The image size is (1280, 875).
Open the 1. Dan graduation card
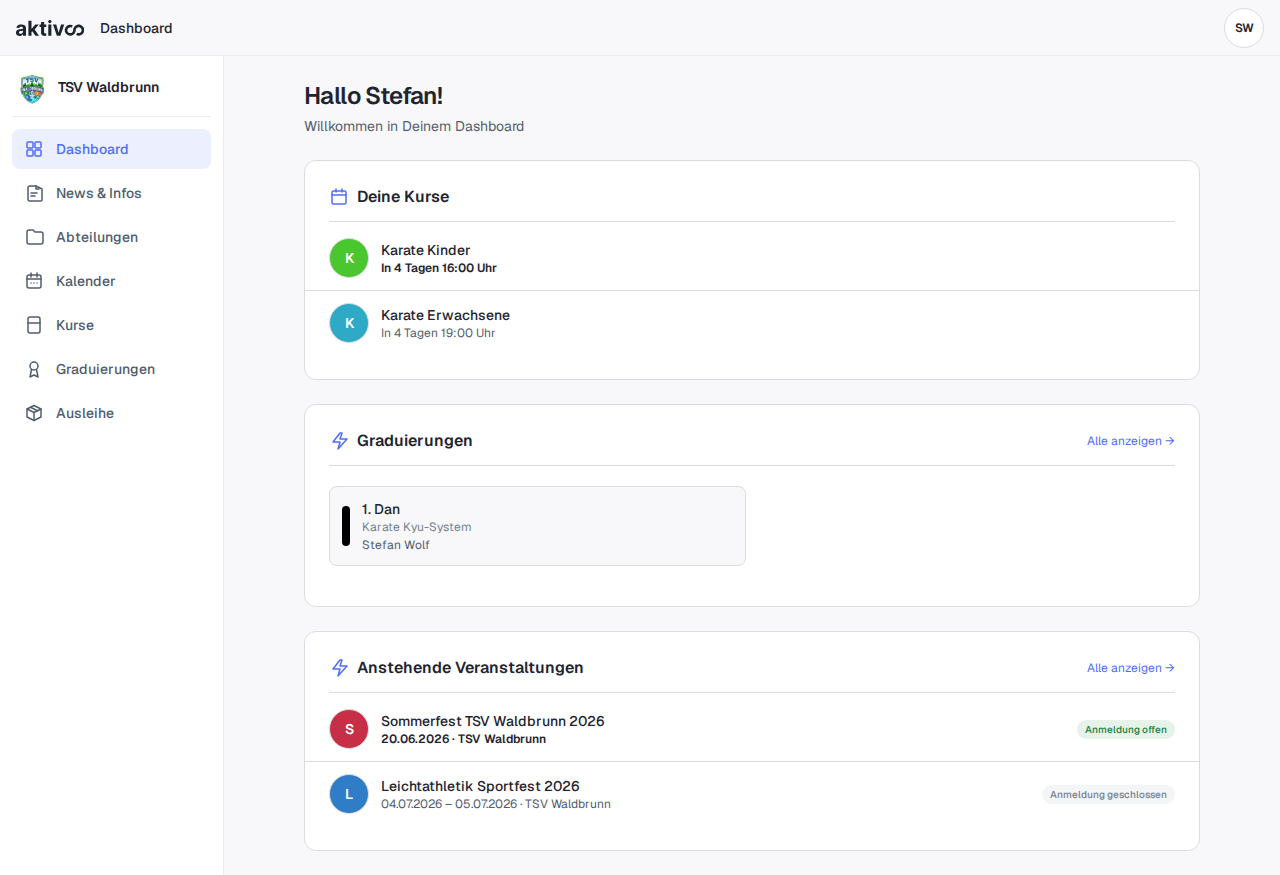pos(537,526)
